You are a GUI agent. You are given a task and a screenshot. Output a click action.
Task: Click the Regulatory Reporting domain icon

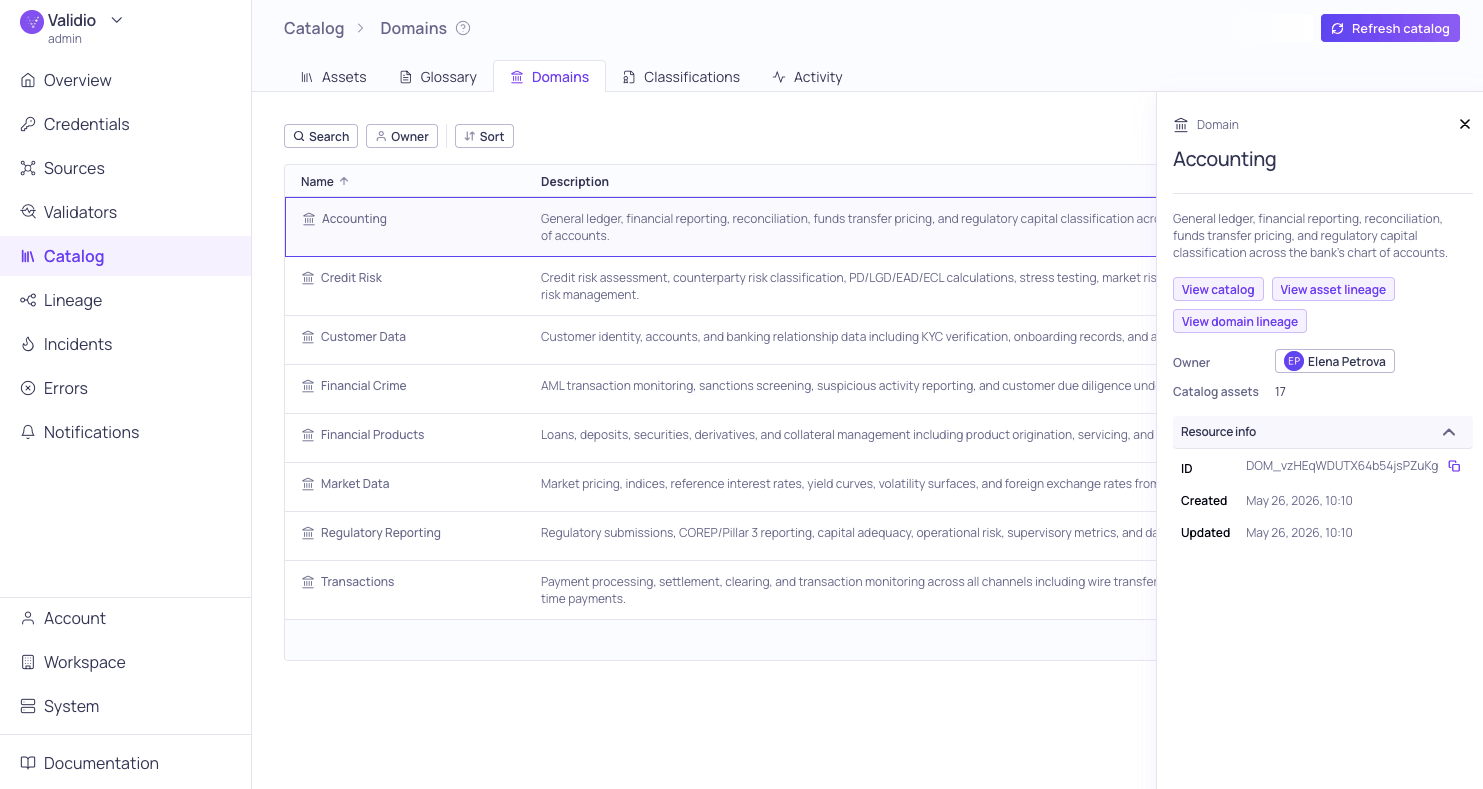click(x=308, y=533)
